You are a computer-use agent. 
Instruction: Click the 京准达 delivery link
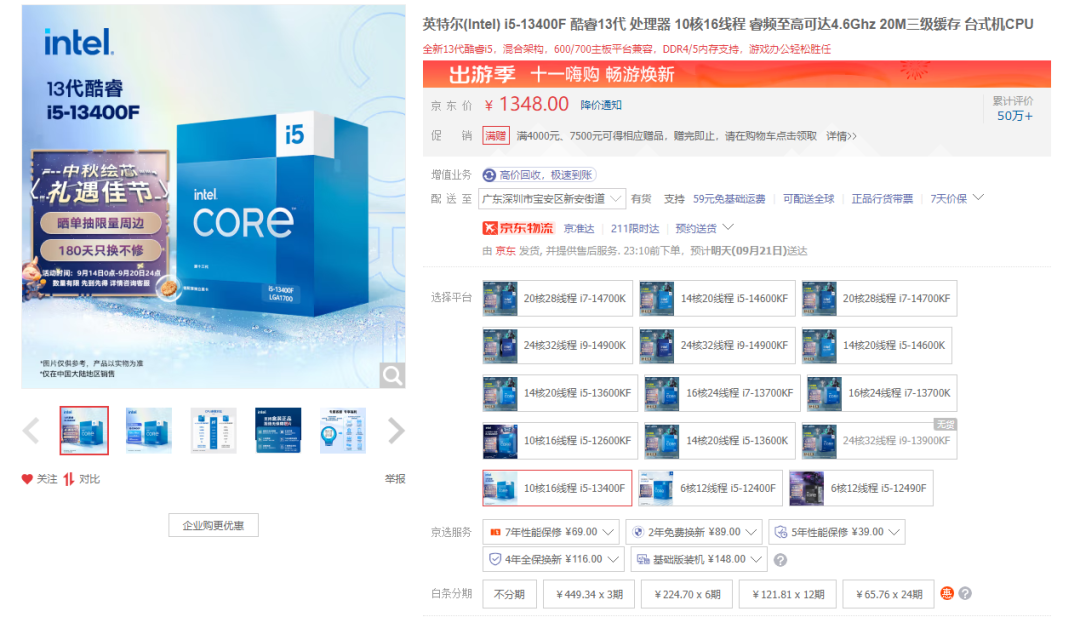[x=579, y=229]
